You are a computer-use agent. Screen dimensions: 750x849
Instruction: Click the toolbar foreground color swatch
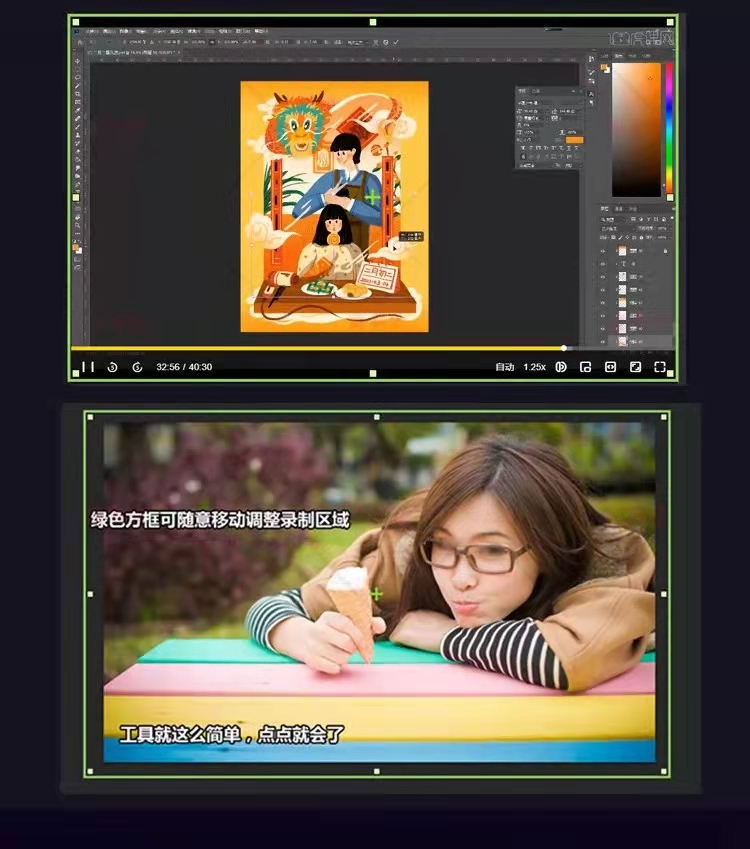[x=75, y=247]
